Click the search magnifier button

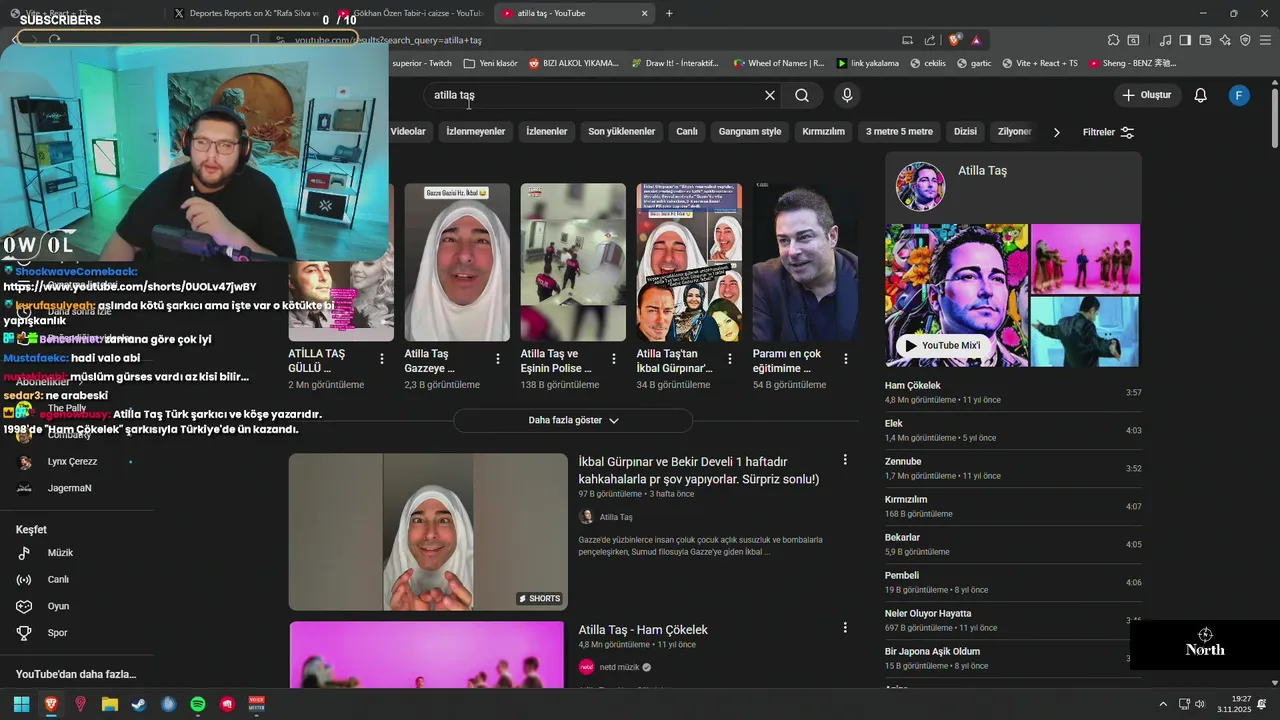(802, 95)
